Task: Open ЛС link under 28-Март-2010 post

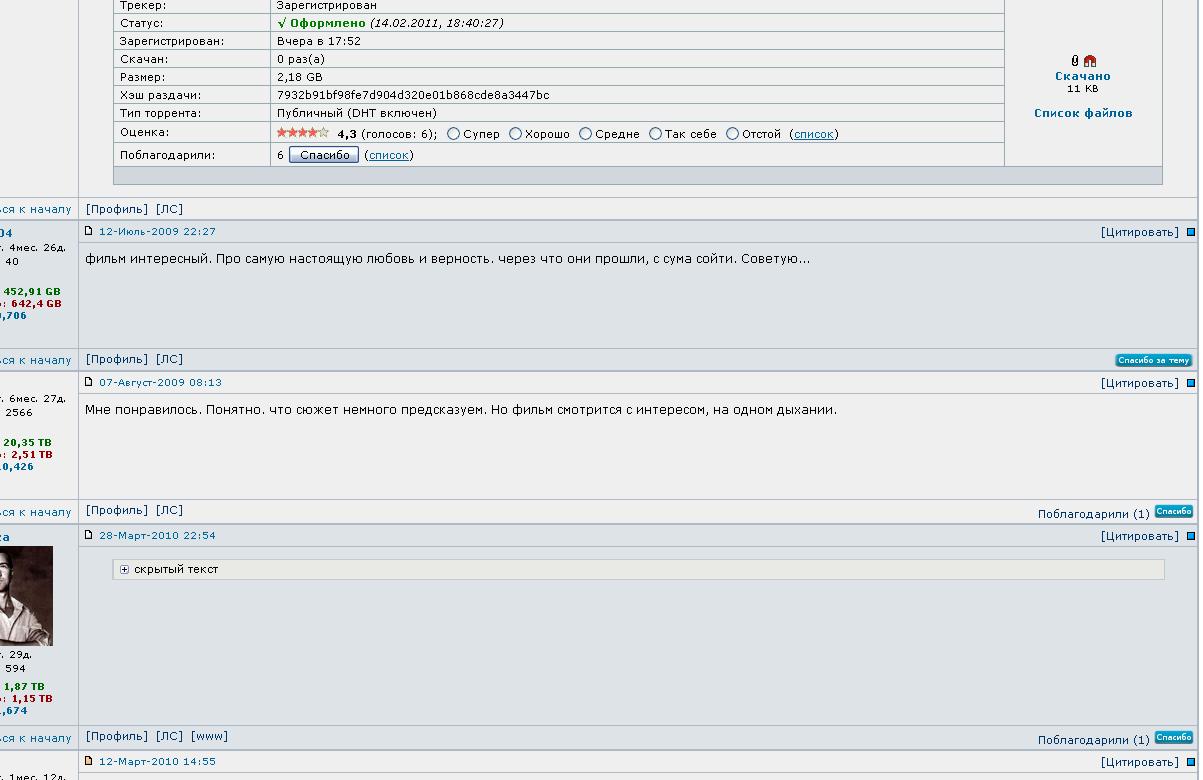Action: (170, 736)
